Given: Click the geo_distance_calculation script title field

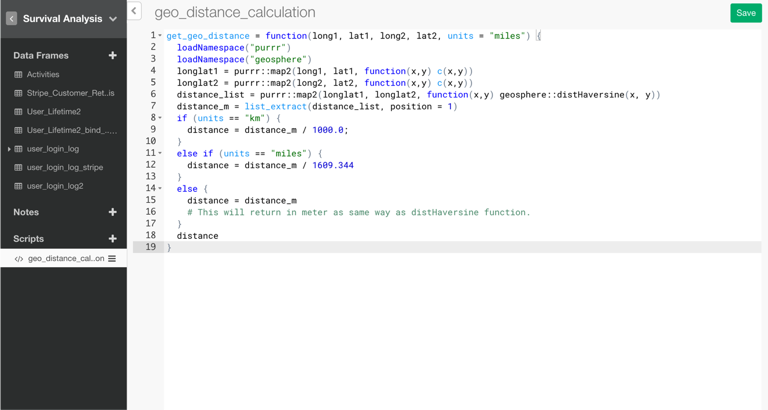Looking at the screenshot, I should (x=235, y=13).
